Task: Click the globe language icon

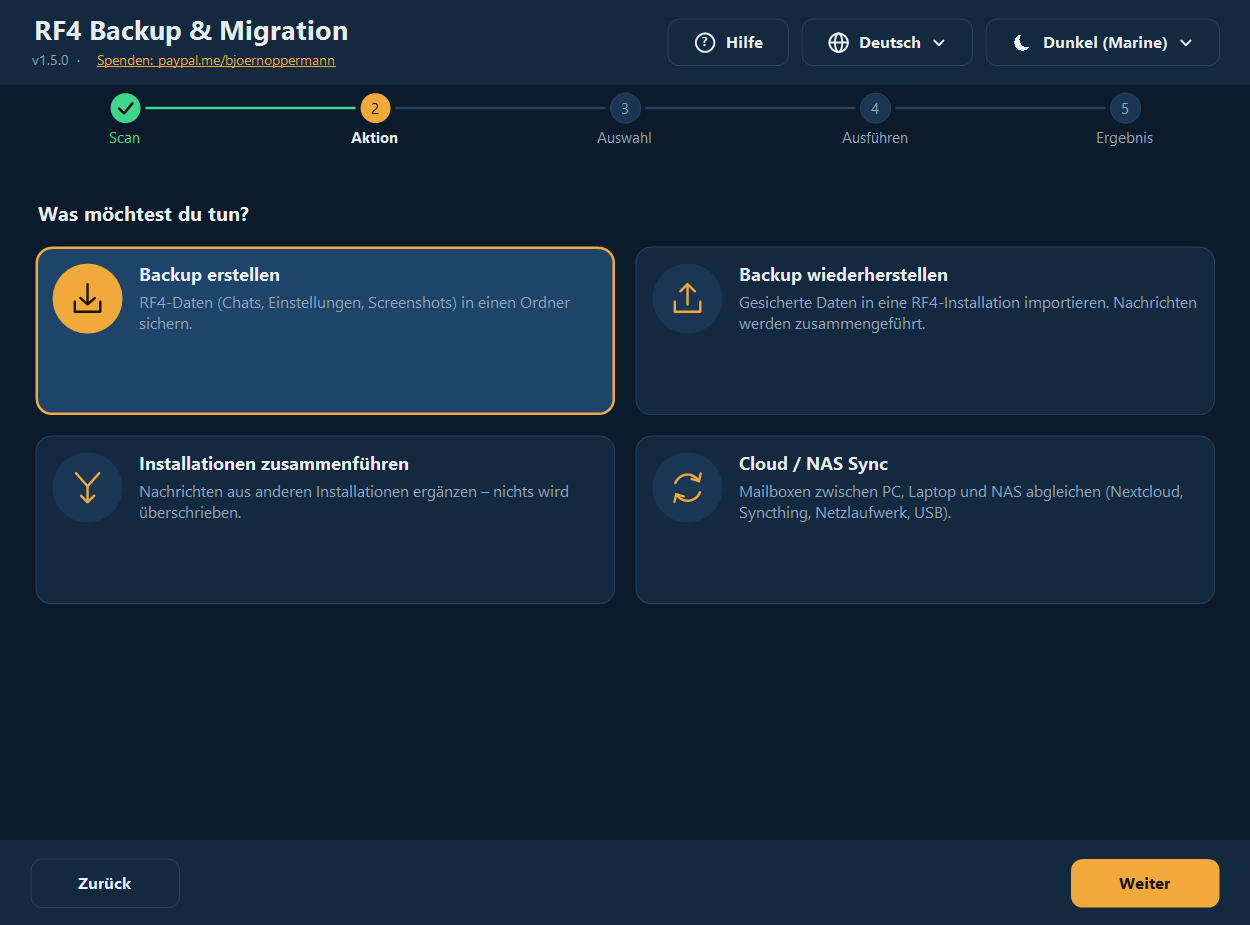Action: [839, 43]
